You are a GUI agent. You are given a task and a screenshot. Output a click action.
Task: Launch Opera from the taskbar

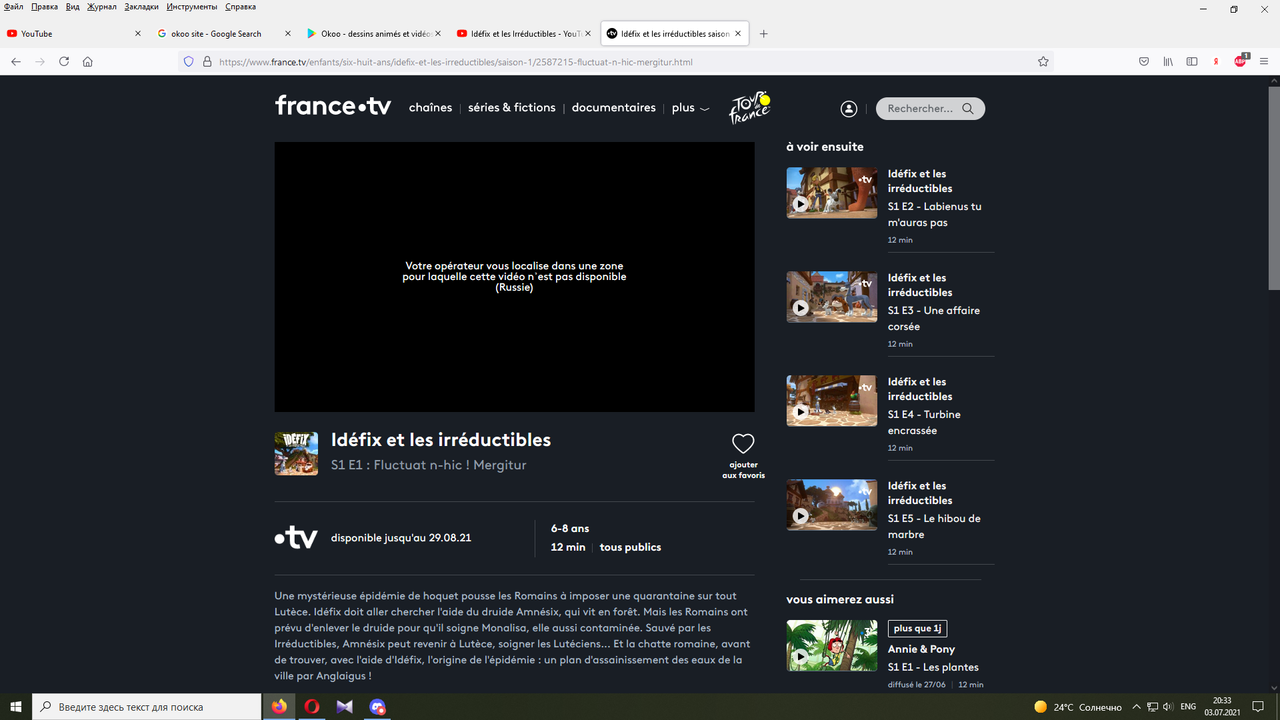312,706
